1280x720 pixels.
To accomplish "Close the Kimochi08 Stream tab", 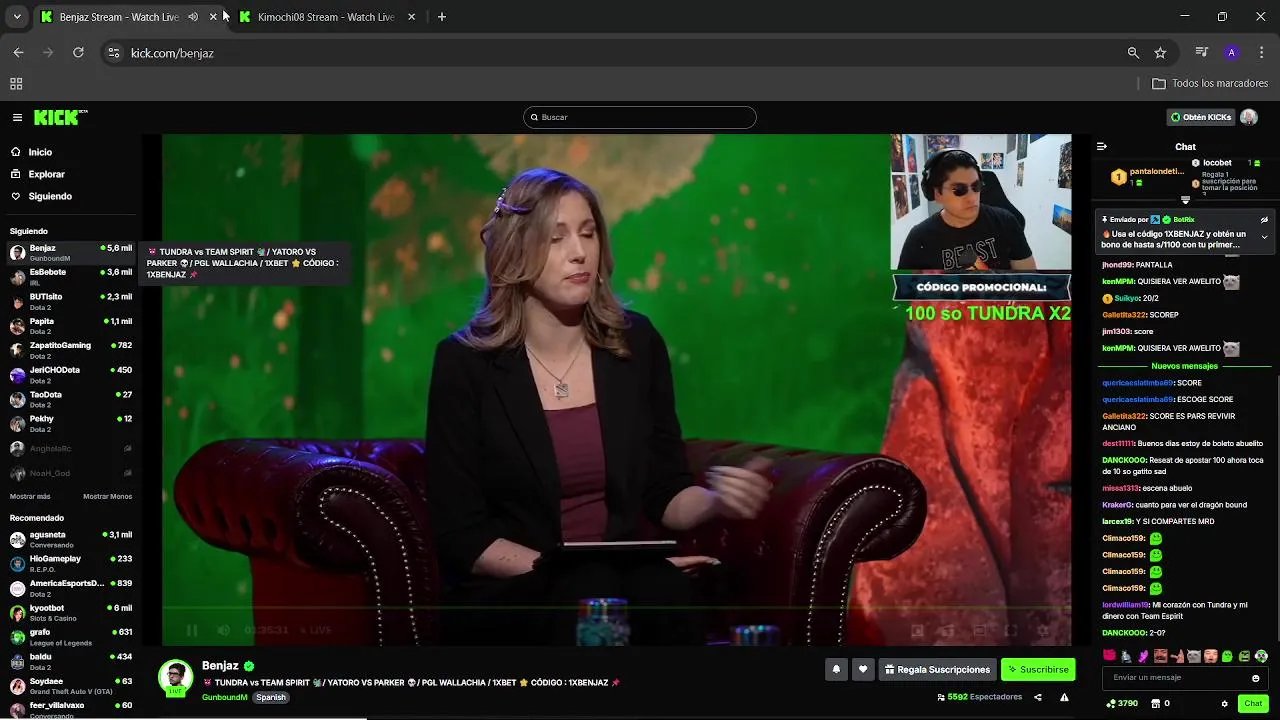I will (x=411, y=17).
